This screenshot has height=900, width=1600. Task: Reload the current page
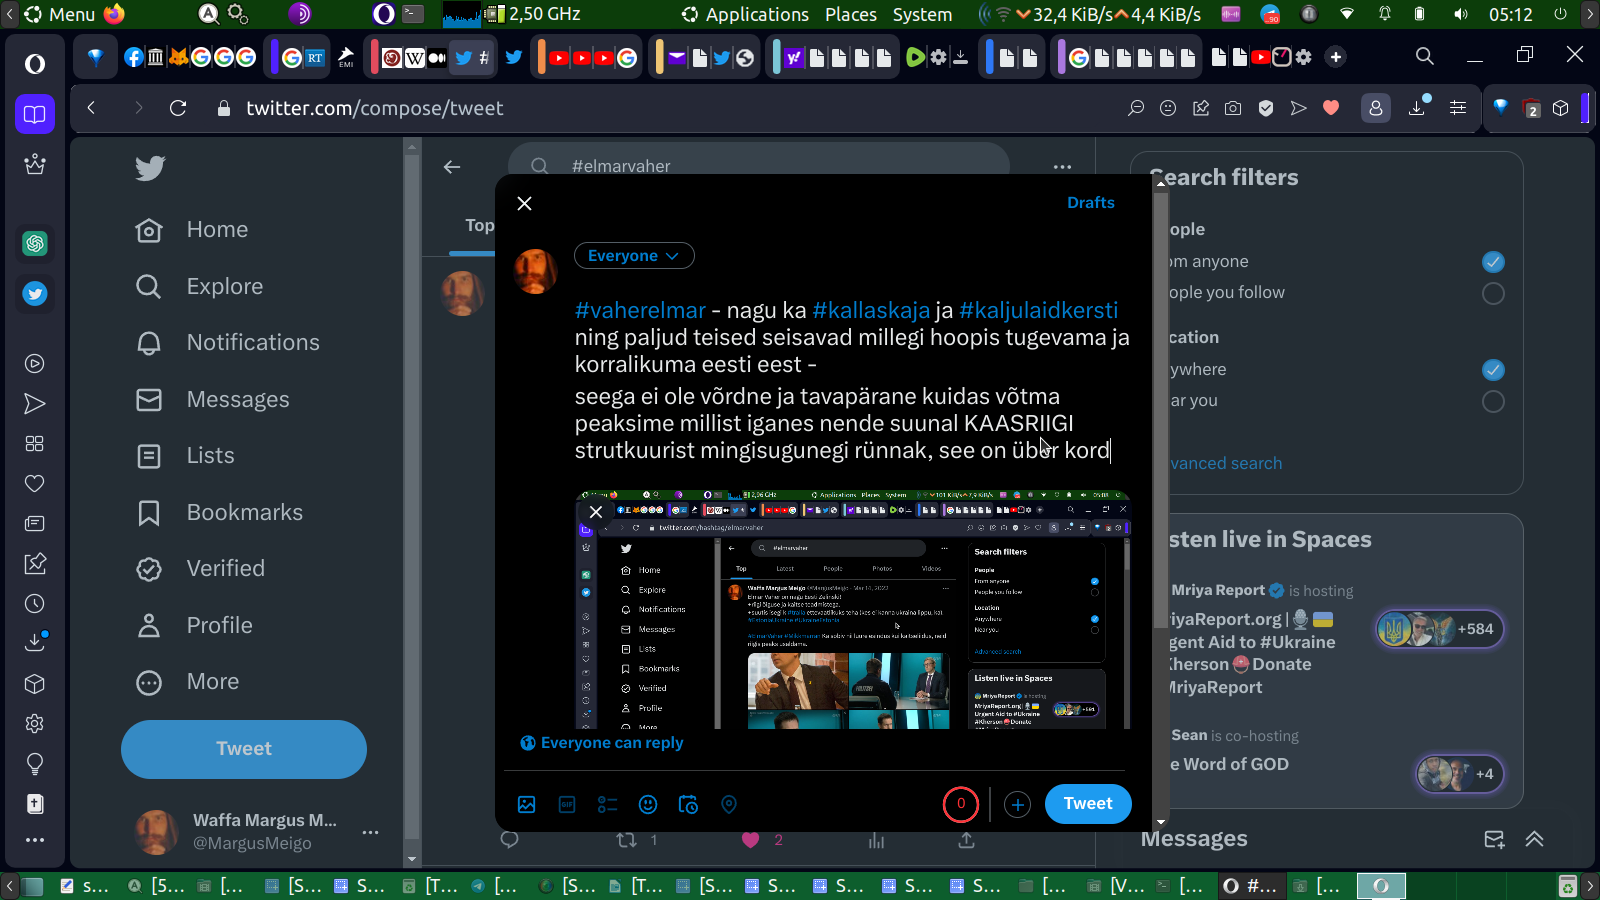178,108
